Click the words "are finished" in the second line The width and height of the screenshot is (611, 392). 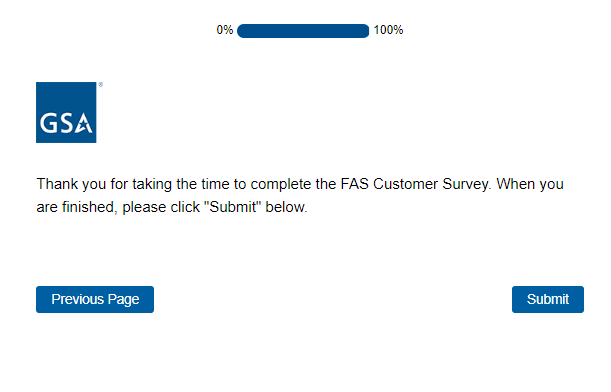pyautogui.click(x=75, y=207)
